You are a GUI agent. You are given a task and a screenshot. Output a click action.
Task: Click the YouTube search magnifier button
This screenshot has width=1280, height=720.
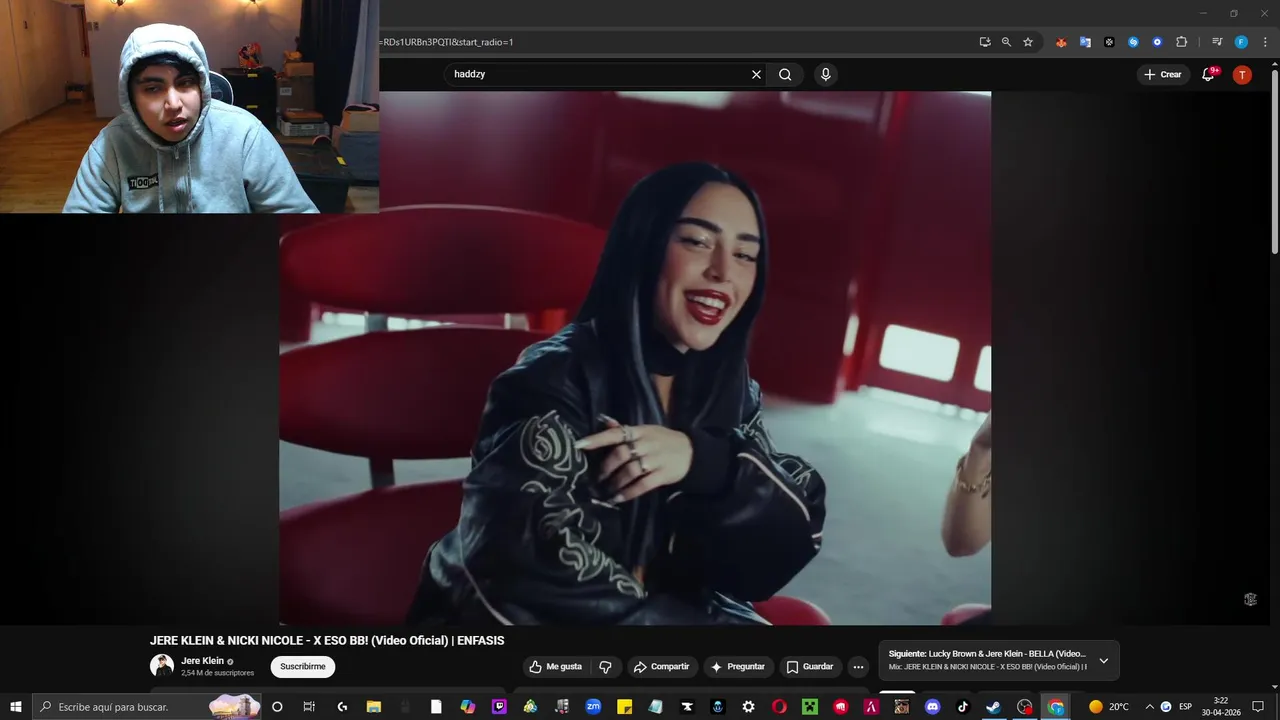pos(785,74)
